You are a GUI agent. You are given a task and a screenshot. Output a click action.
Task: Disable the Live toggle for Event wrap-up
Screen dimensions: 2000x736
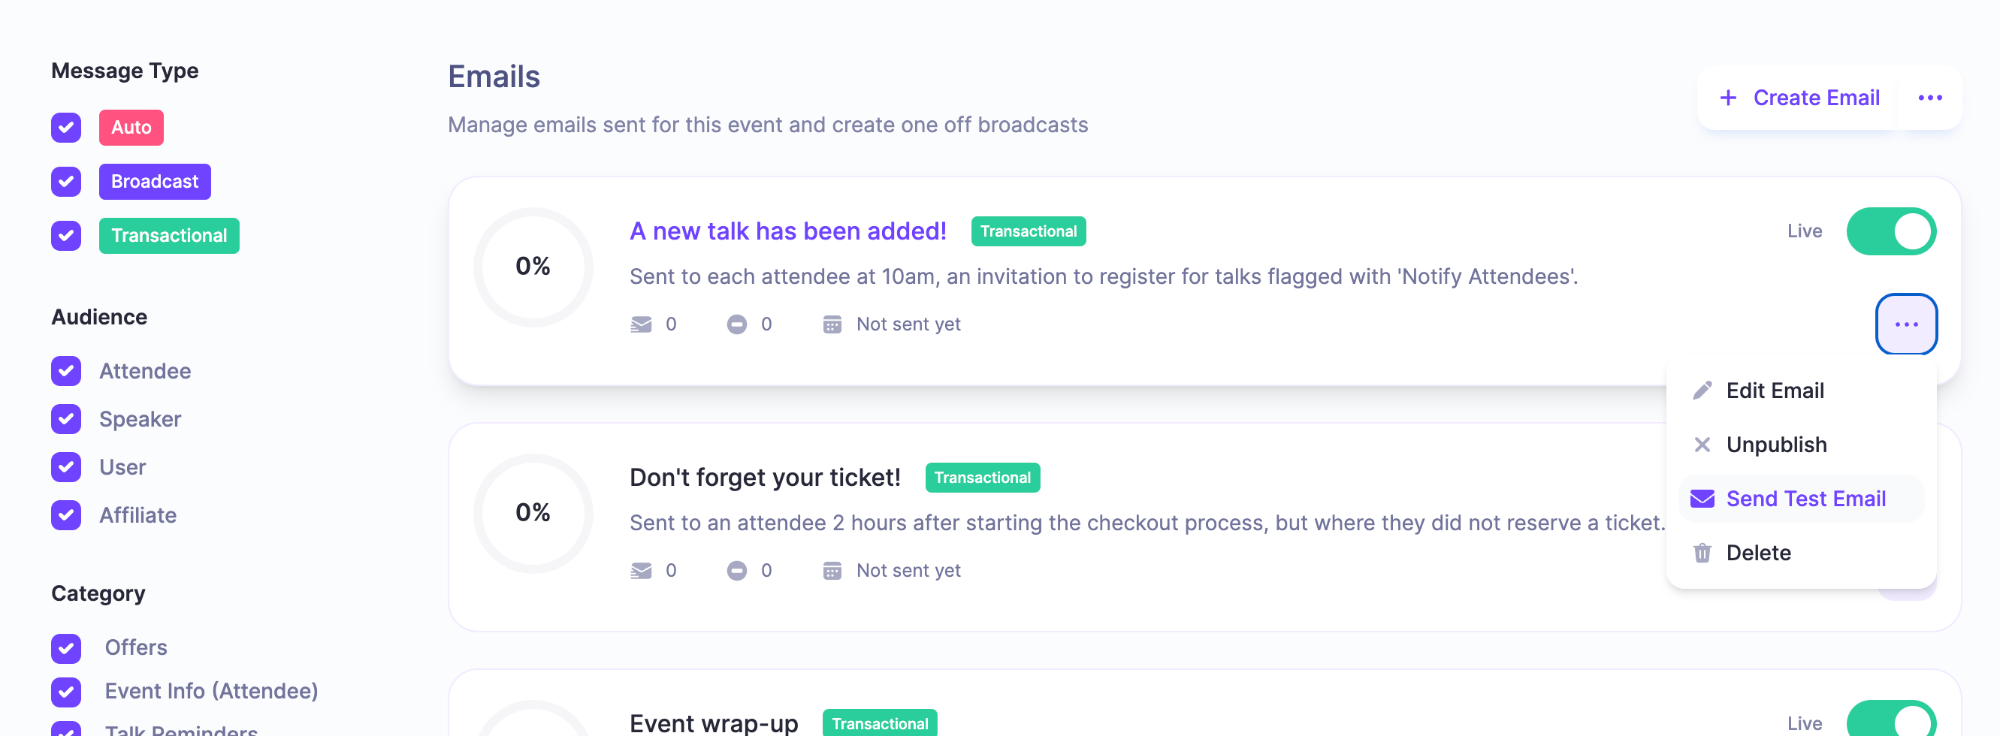1890,720
